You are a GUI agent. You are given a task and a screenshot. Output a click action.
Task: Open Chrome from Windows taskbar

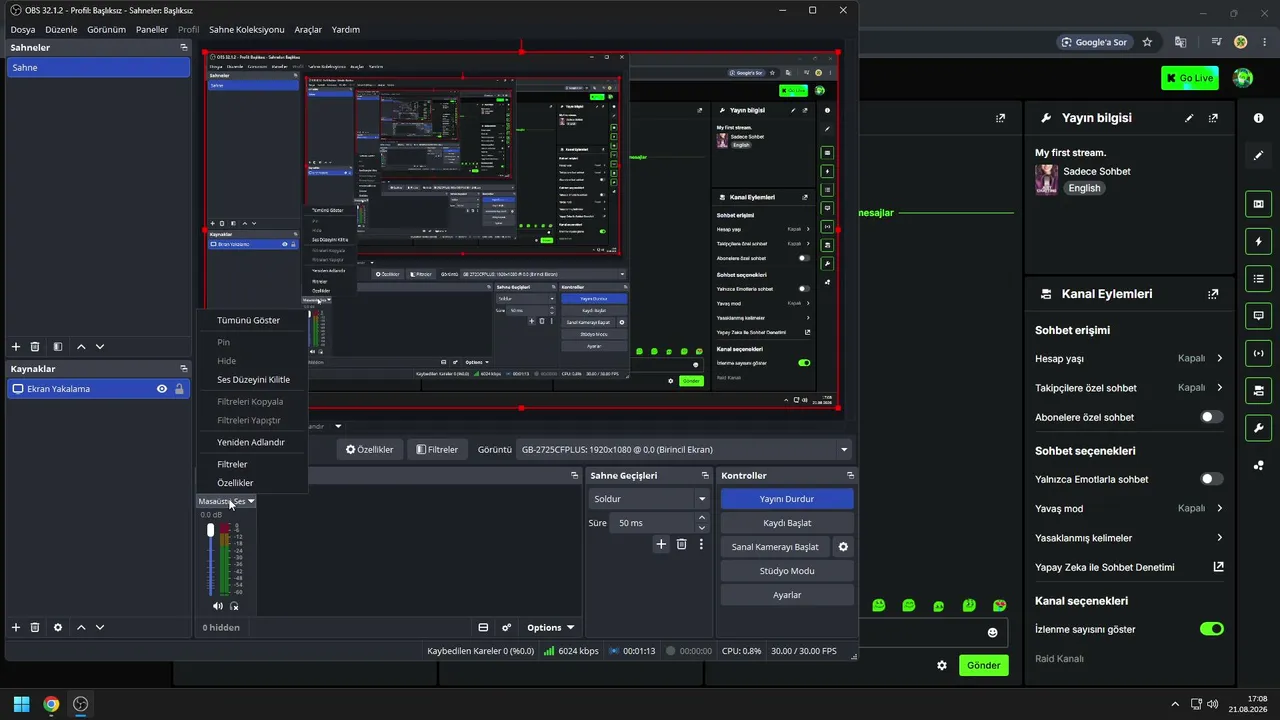click(51, 704)
